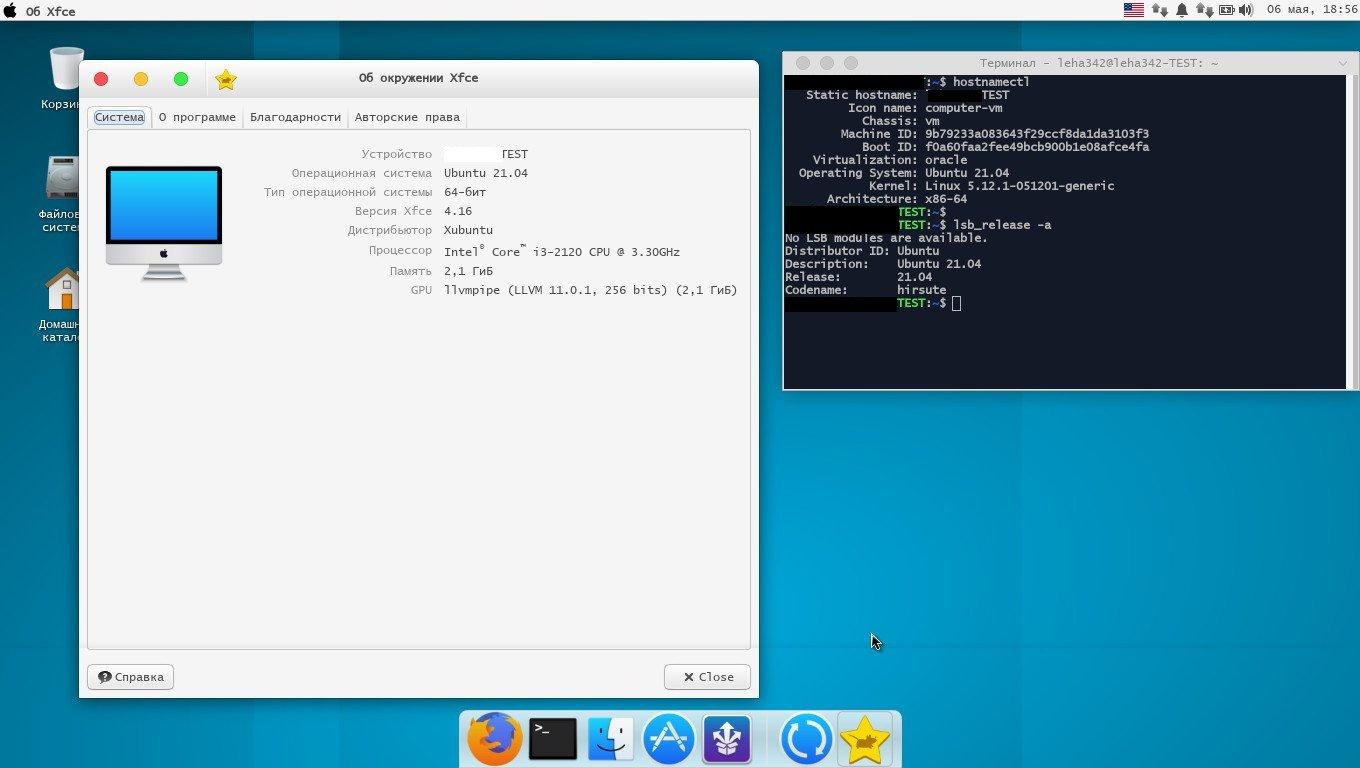The width and height of the screenshot is (1360, 768).
Task: Open the Apple logo menu in top panel
Action: click(11, 11)
